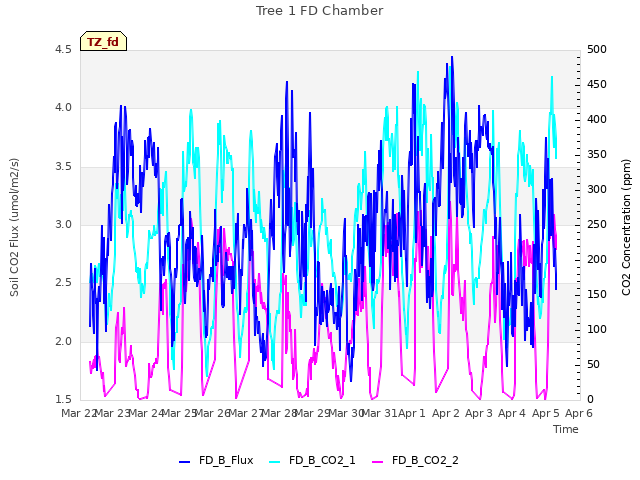Click the Apr 2 date tick label

pyautogui.click(x=446, y=413)
